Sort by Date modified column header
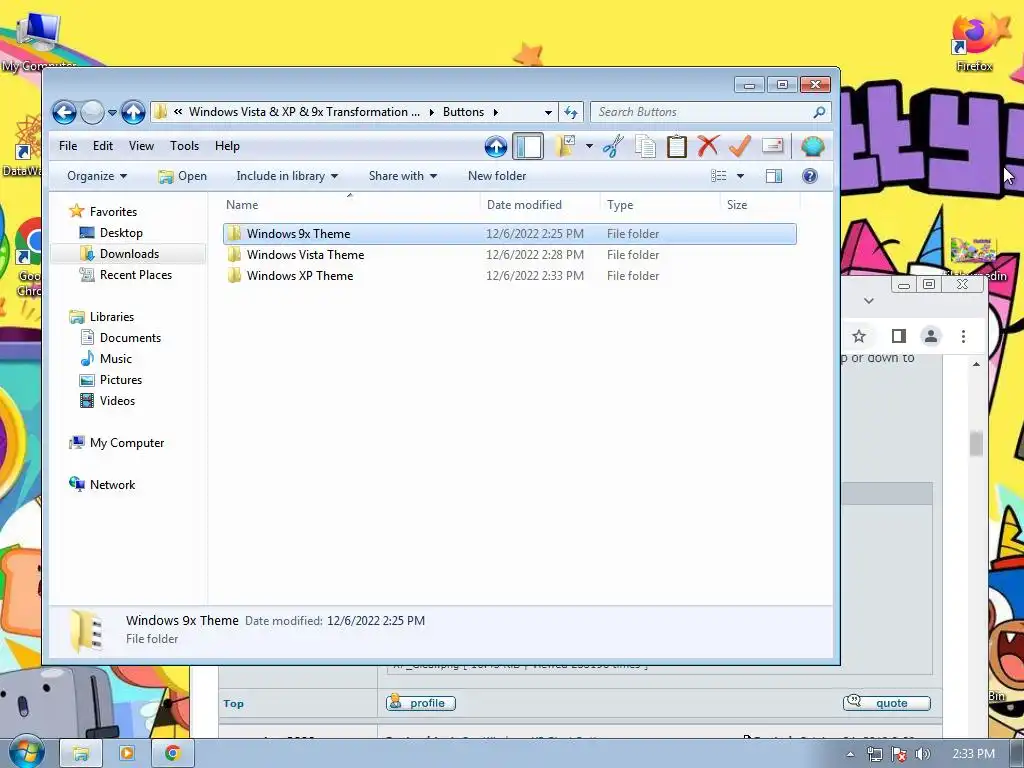The image size is (1024, 768). pos(540,204)
